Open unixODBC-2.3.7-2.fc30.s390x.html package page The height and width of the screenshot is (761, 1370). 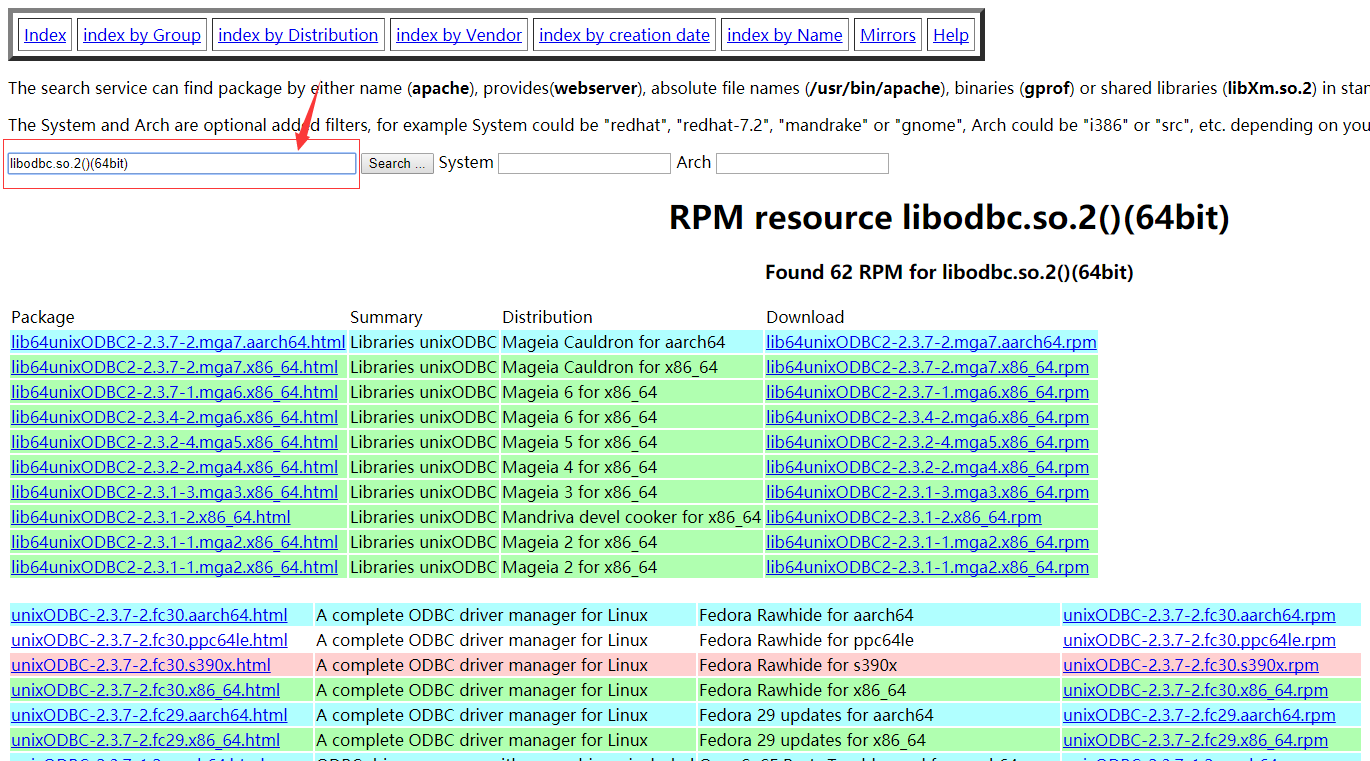[x=141, y=665]
